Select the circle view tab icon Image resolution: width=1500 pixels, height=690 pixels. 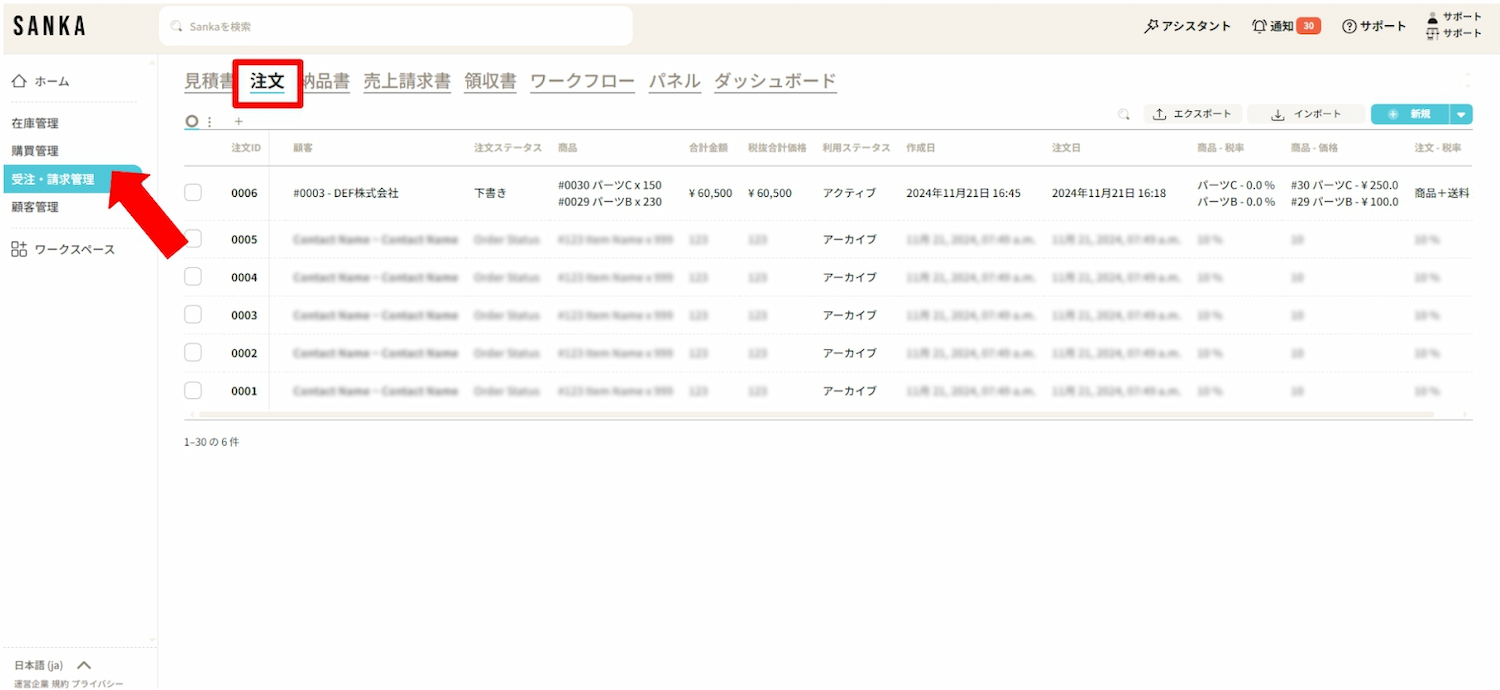click(x=192, y=121)
